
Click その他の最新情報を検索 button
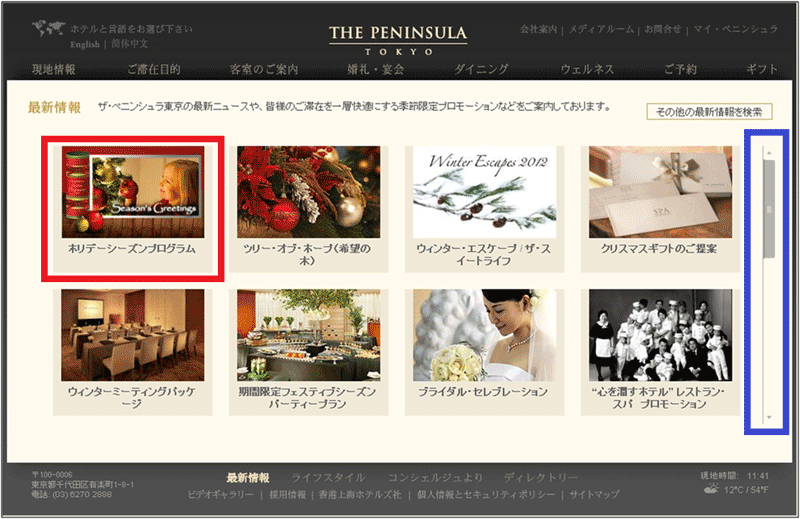[709, 112]
